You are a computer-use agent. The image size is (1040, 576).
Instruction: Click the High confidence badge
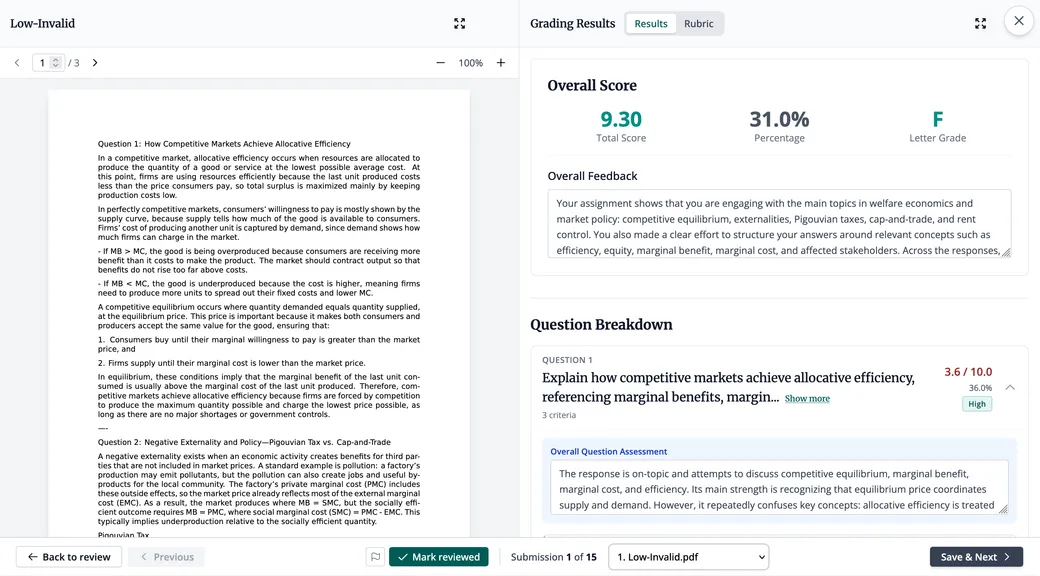click(x=977, y=404)
